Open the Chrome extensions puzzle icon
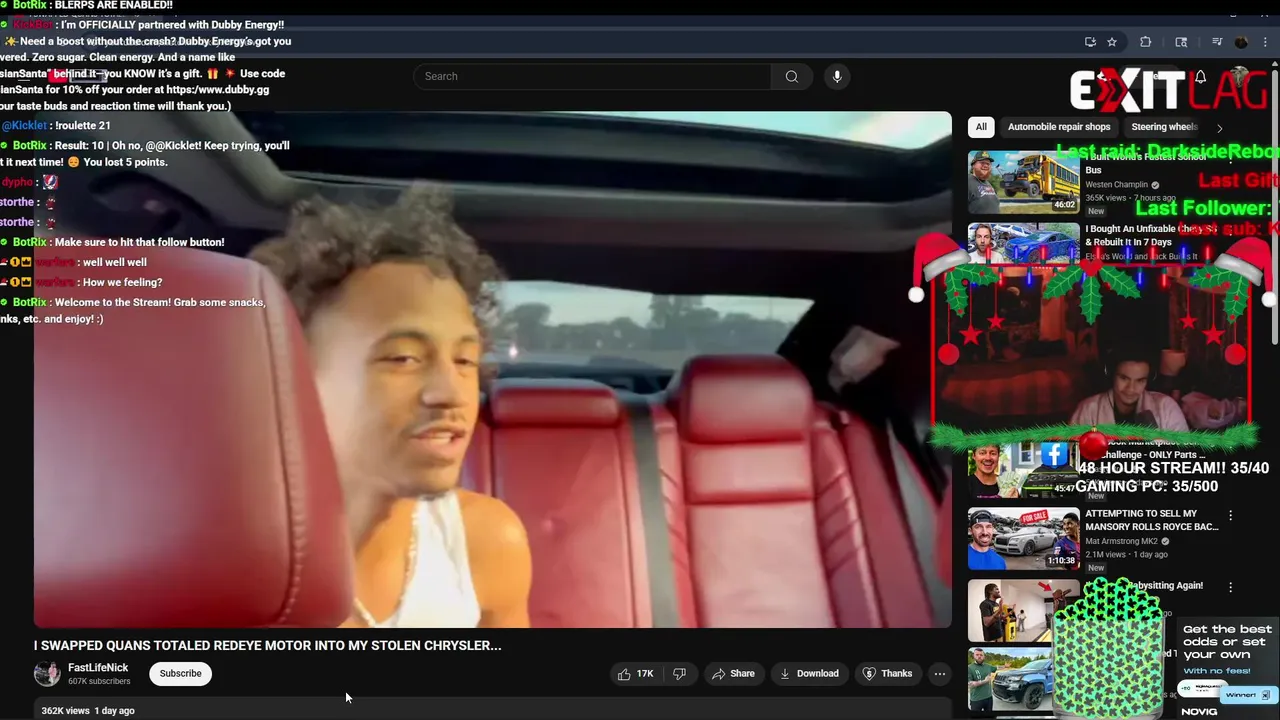The image size is (1280, 720). (1146, 42)
